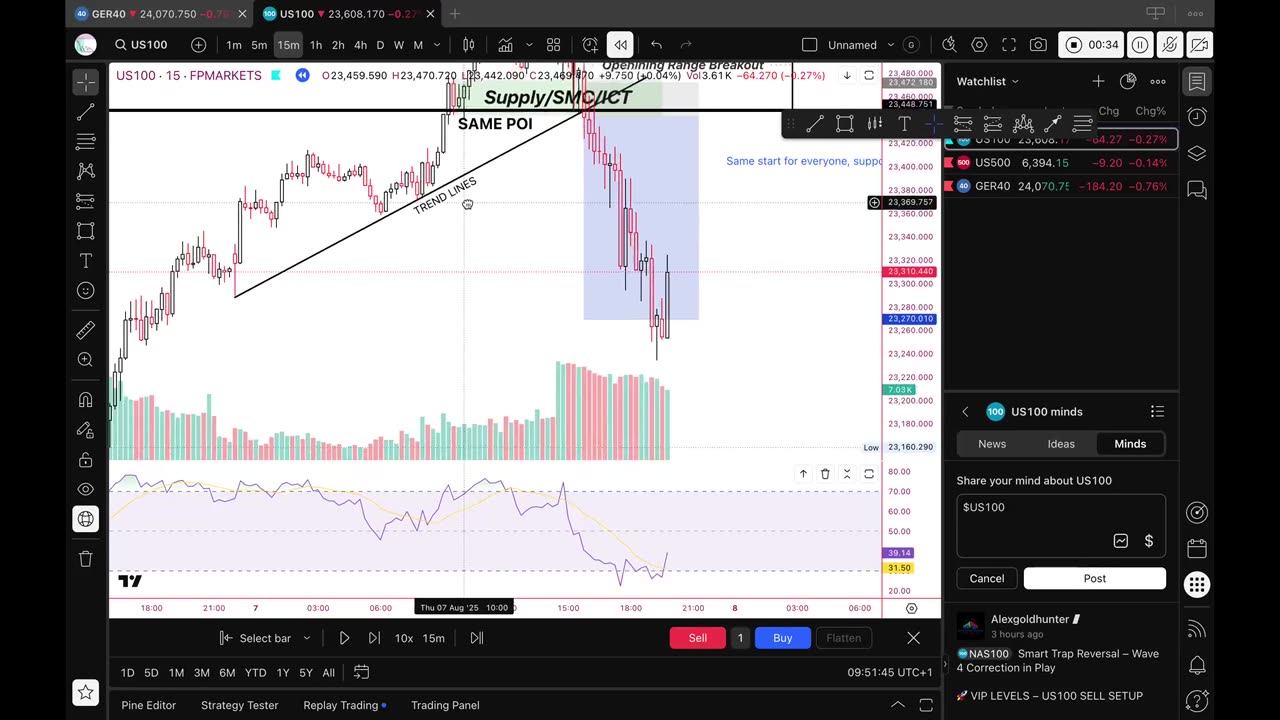Toggle hide all drawings eye icon
The width and height of the screenshot is (1280, 720).
(x=86, y=489)
